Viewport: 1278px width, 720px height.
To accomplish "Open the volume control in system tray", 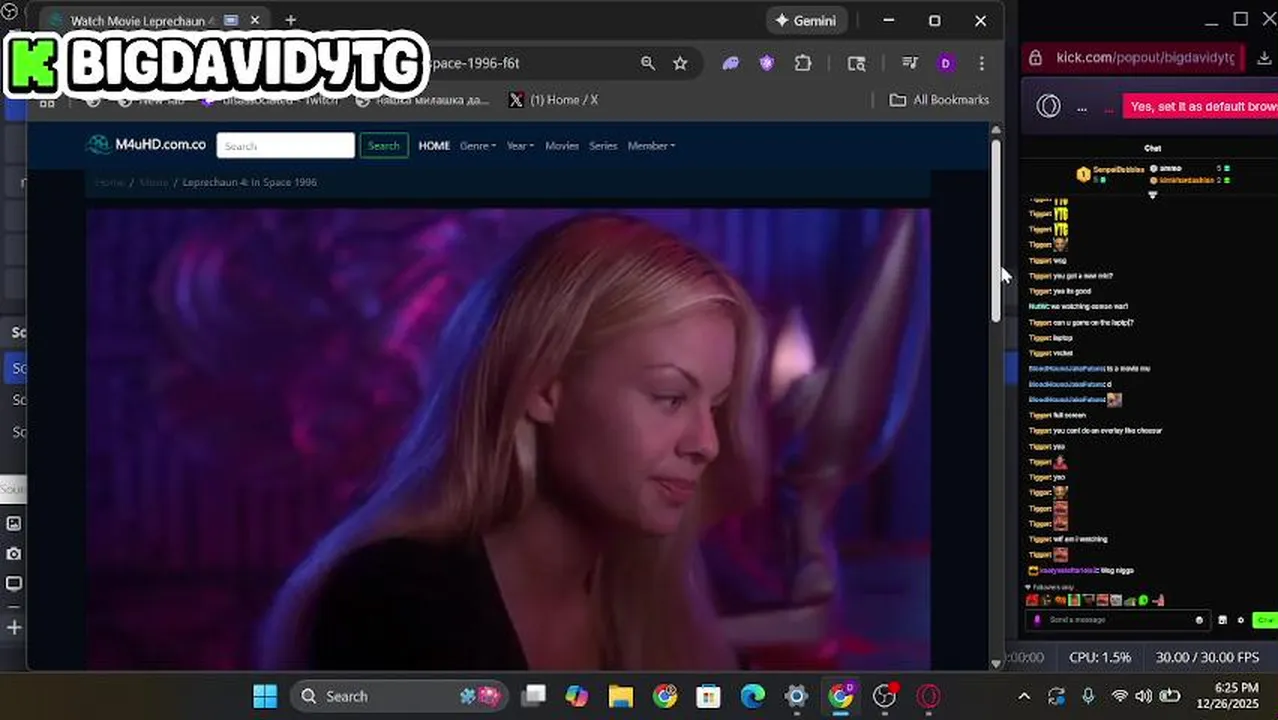I will click(x=1143, y=696).
